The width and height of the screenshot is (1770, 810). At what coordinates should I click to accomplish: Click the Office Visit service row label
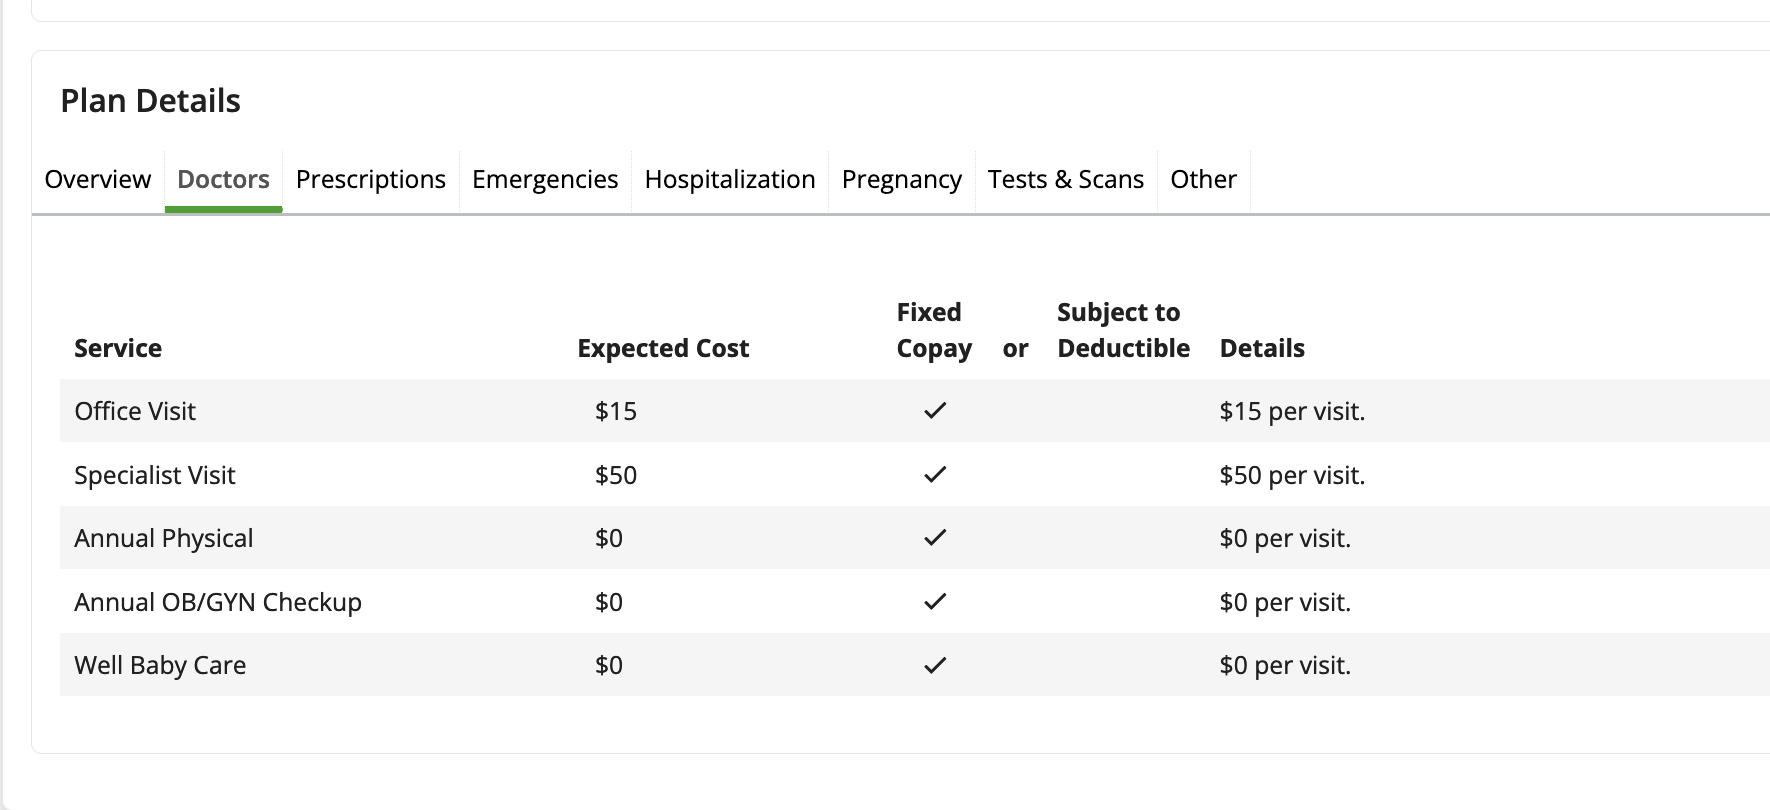pos(135,411)
